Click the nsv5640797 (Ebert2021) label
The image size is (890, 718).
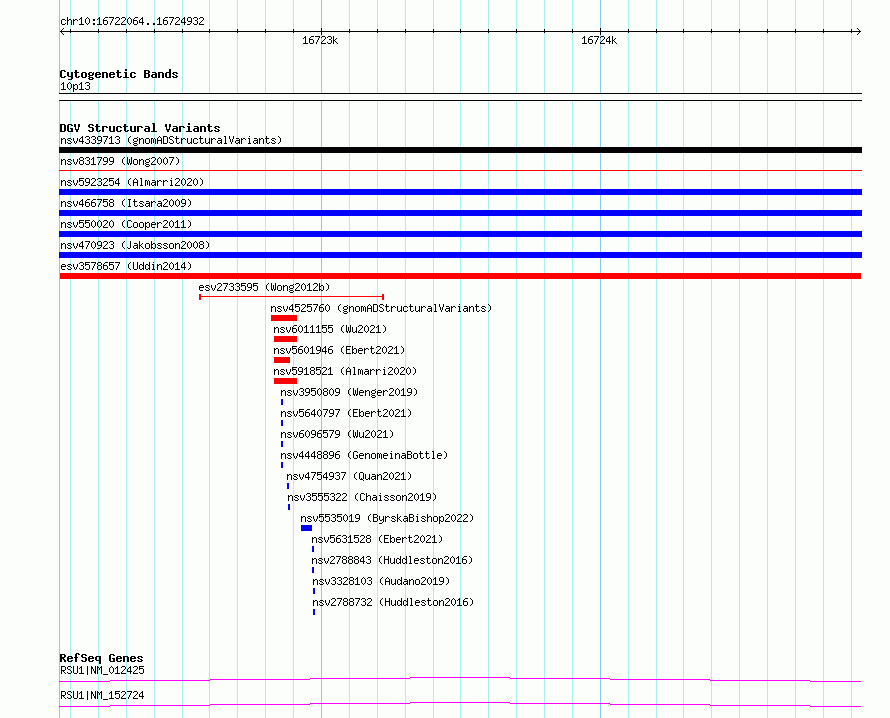point(346,413)
